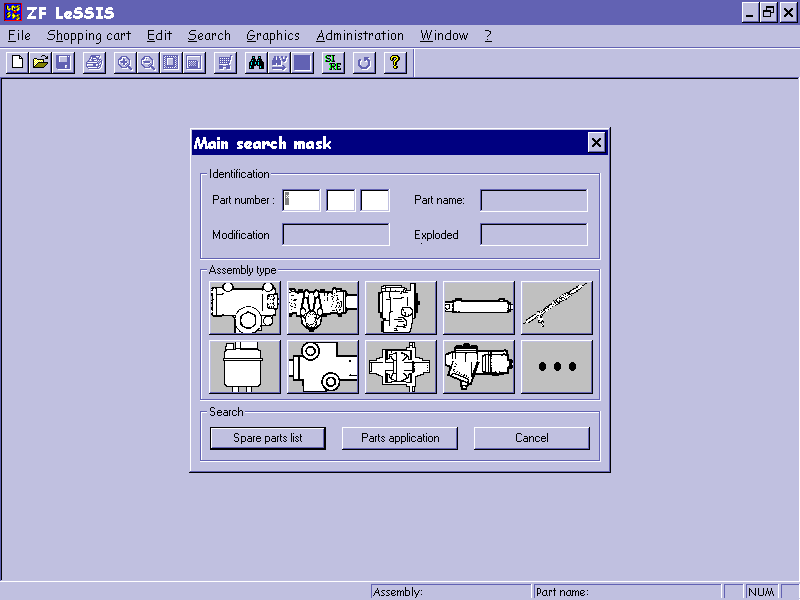Click the arrow icon right of binoculars
The height and width of the screenshot is (600, 800).
tap(279, 63)
